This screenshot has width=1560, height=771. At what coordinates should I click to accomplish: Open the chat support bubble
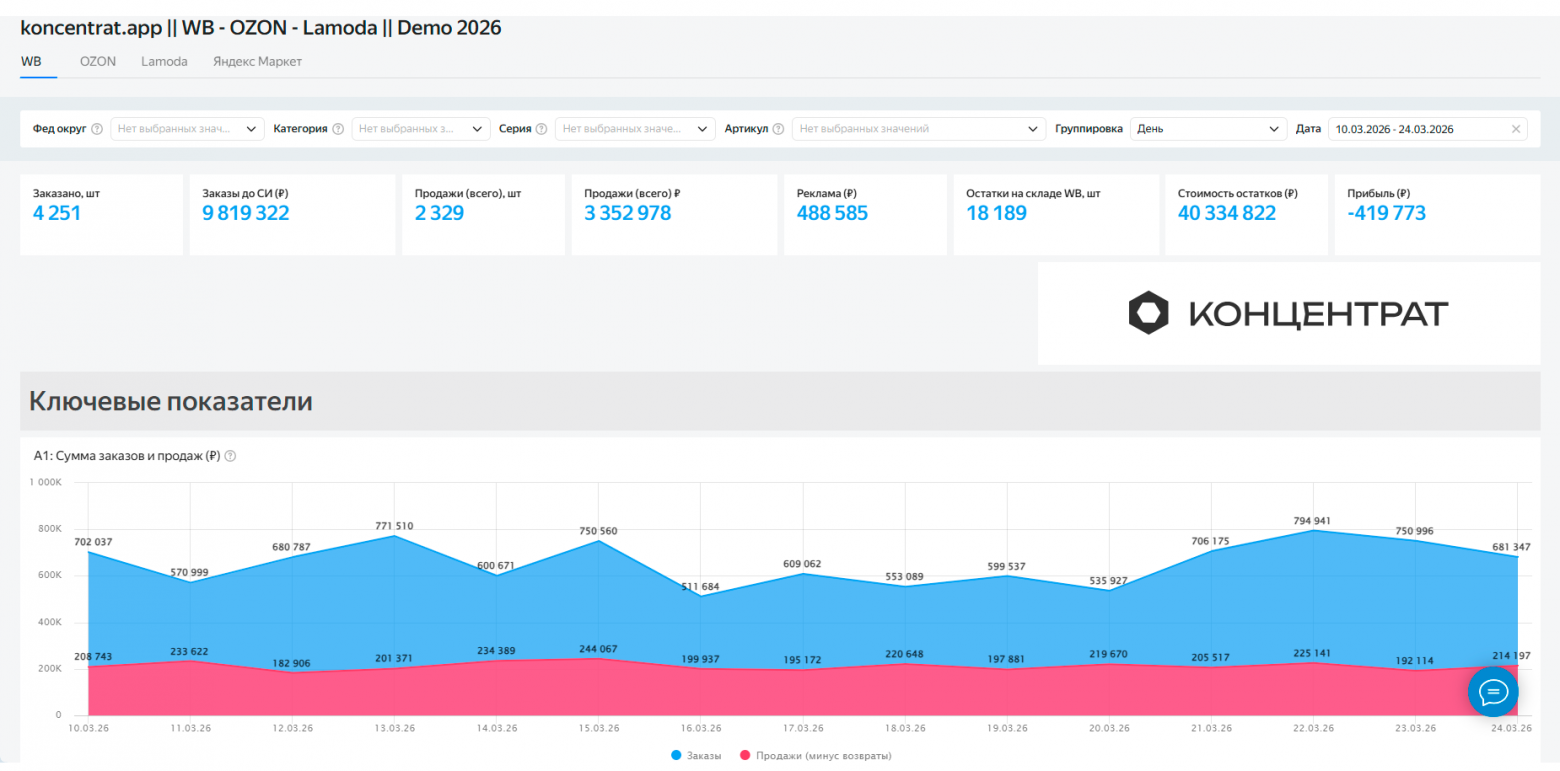(1493, 692)
